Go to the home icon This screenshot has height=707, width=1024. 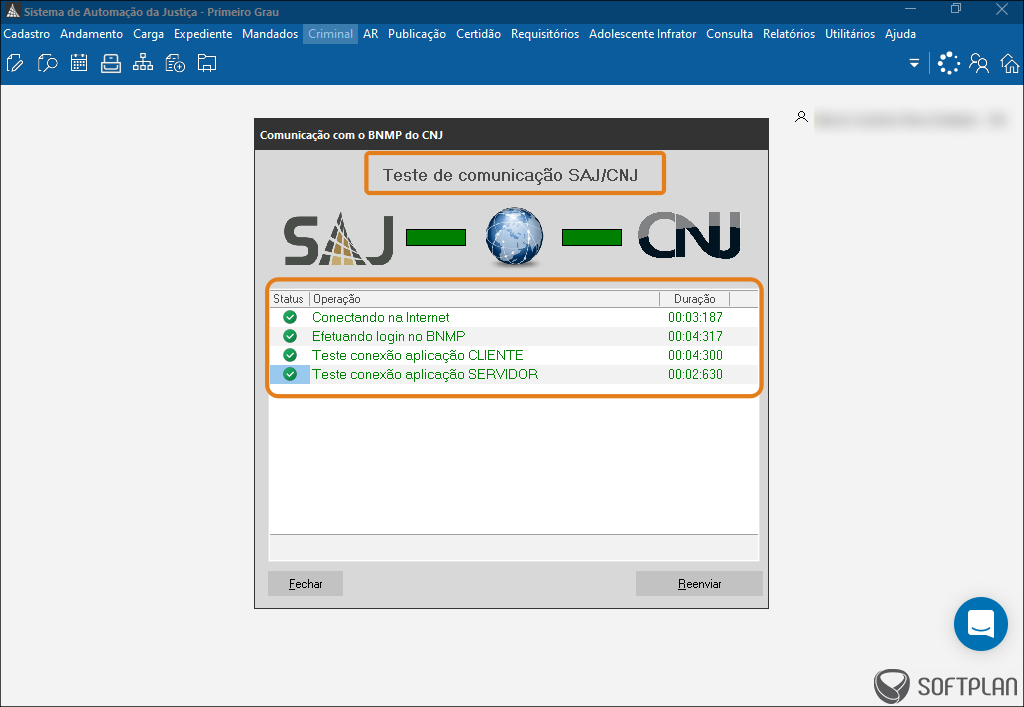[1010, 64]
